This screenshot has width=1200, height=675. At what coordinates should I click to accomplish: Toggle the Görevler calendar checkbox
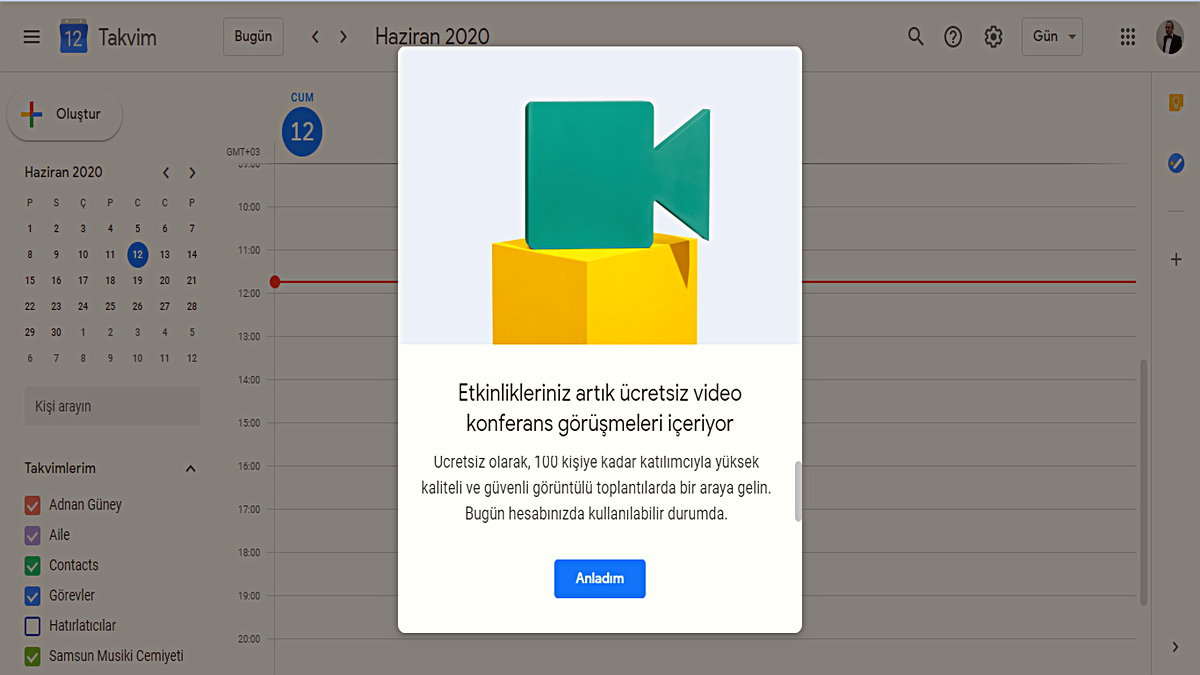(x=32, y=595)
